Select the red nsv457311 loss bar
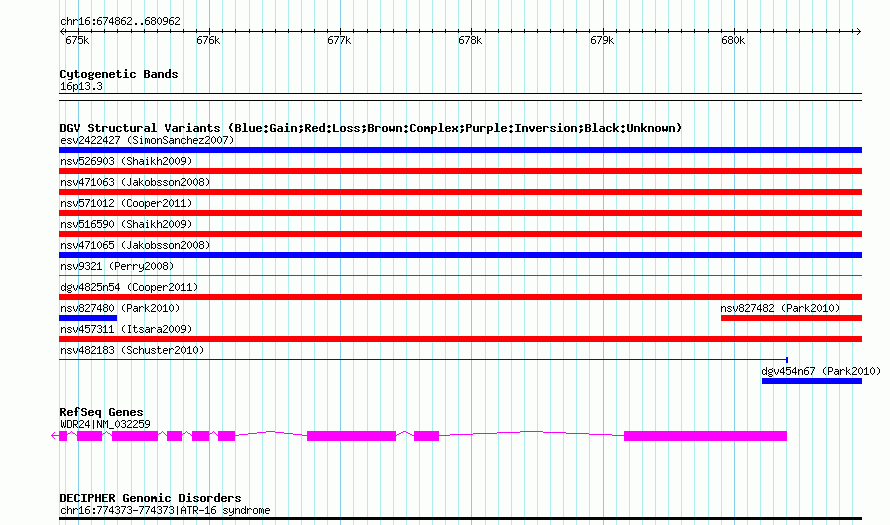890x525 pixels. coord(460,339)
